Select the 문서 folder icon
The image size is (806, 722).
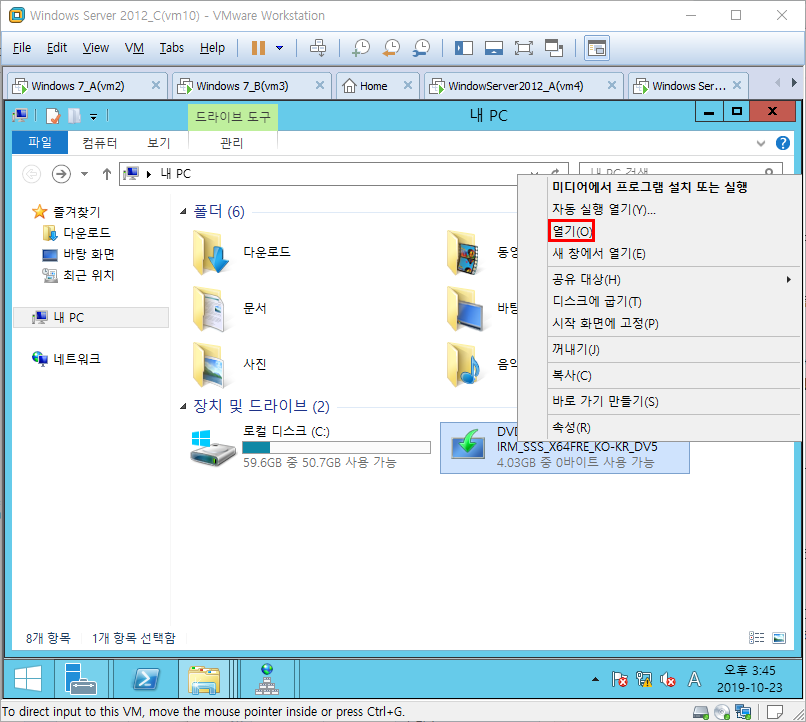tap(209, 308)
